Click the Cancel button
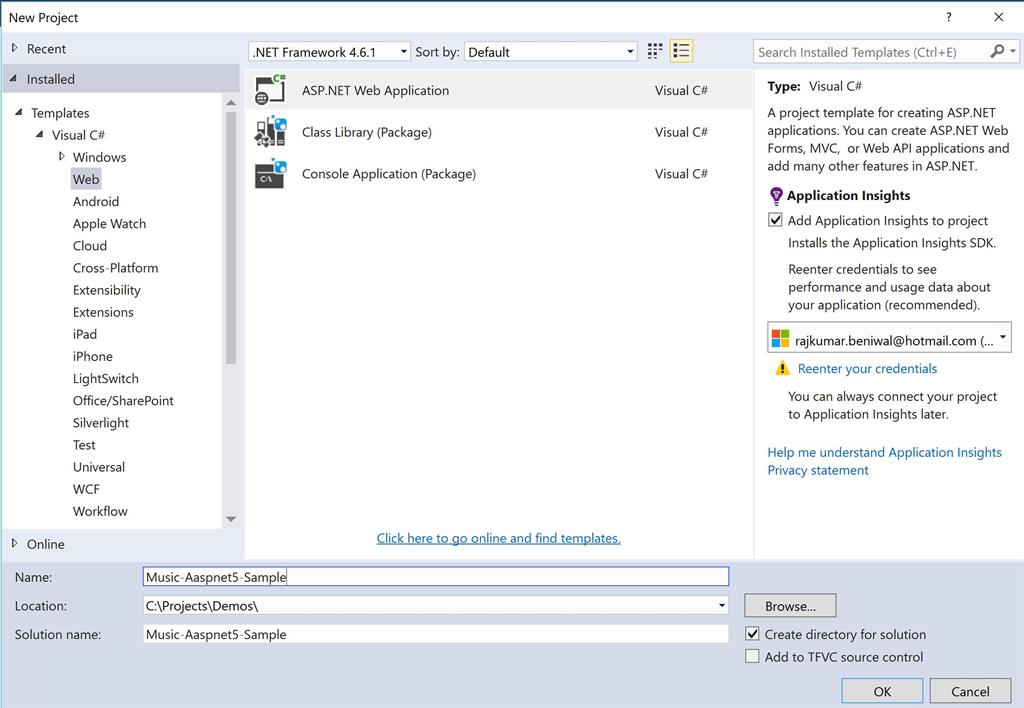1024x708 pixels. (x=970, y=691)
